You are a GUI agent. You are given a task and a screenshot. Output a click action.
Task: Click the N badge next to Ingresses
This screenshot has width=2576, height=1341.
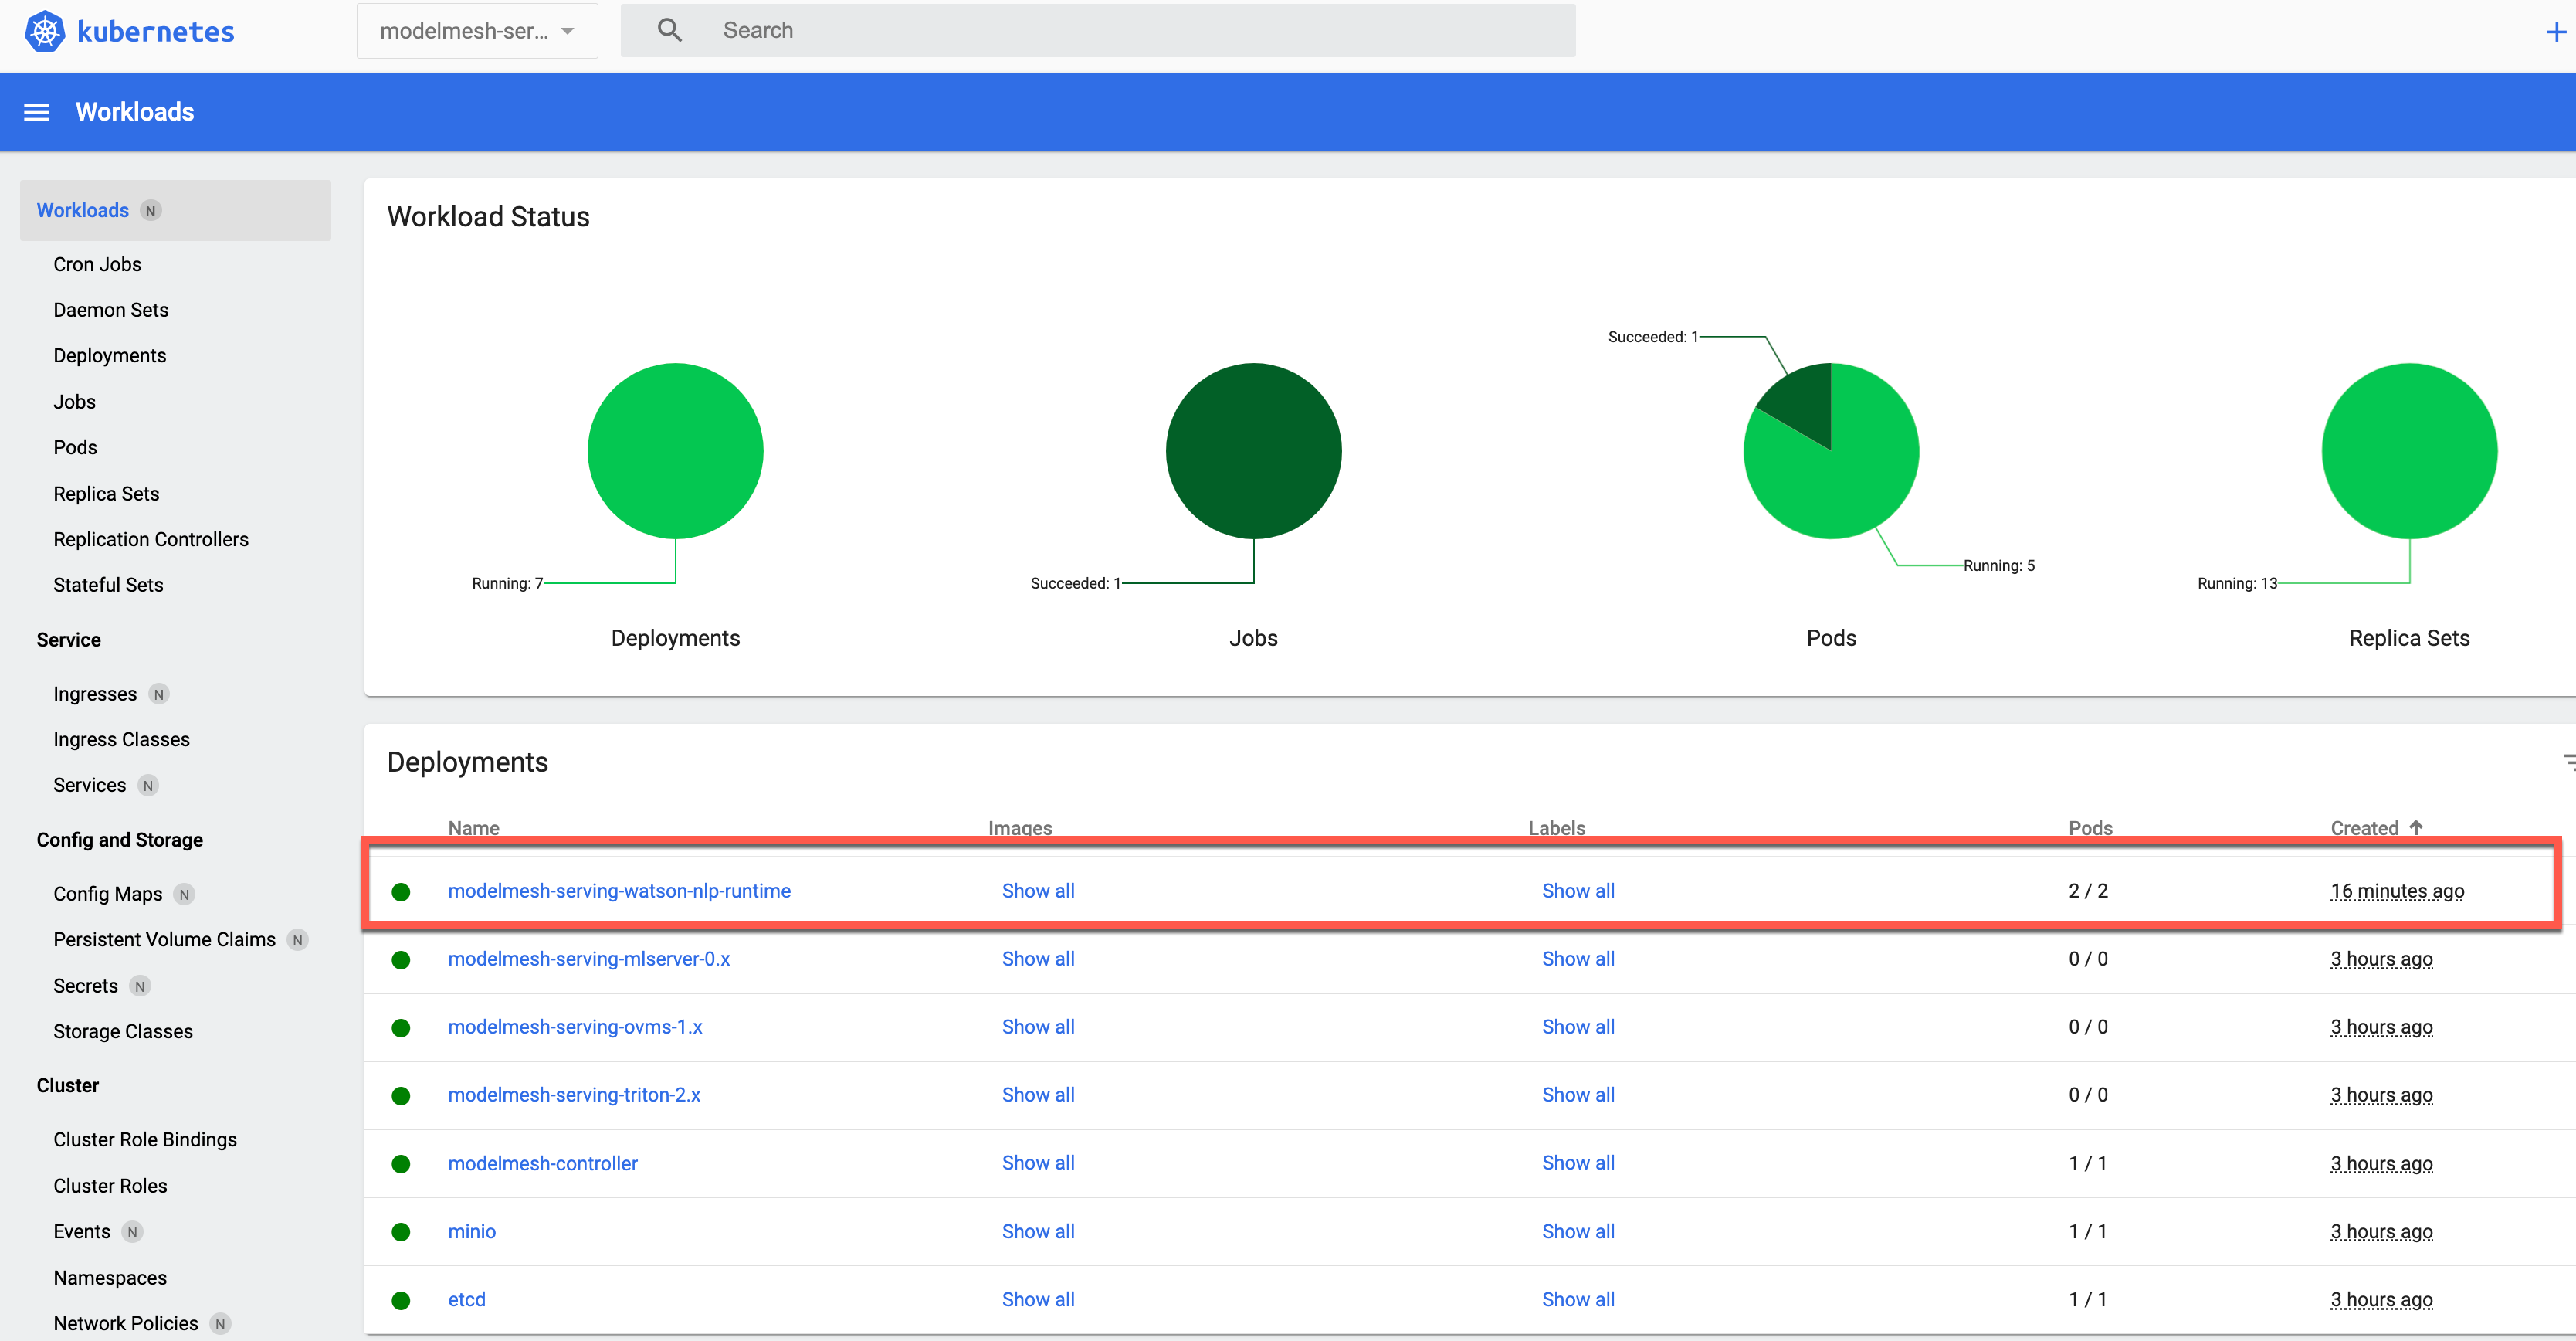point(159,693)
